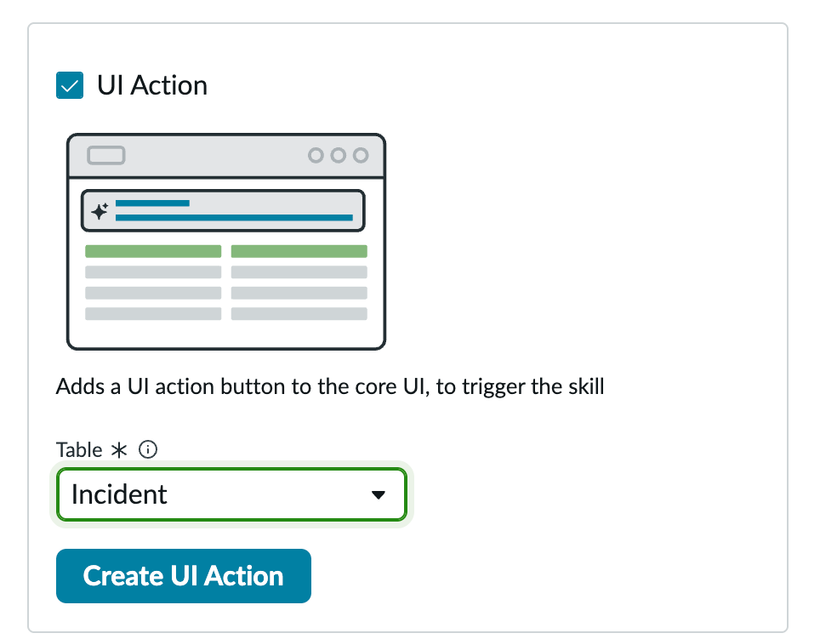Image resolution: width=820 pixels, height=640 pixels.
Task: Click the gray rows in the illustration
Action: click(x=226, y=293)
